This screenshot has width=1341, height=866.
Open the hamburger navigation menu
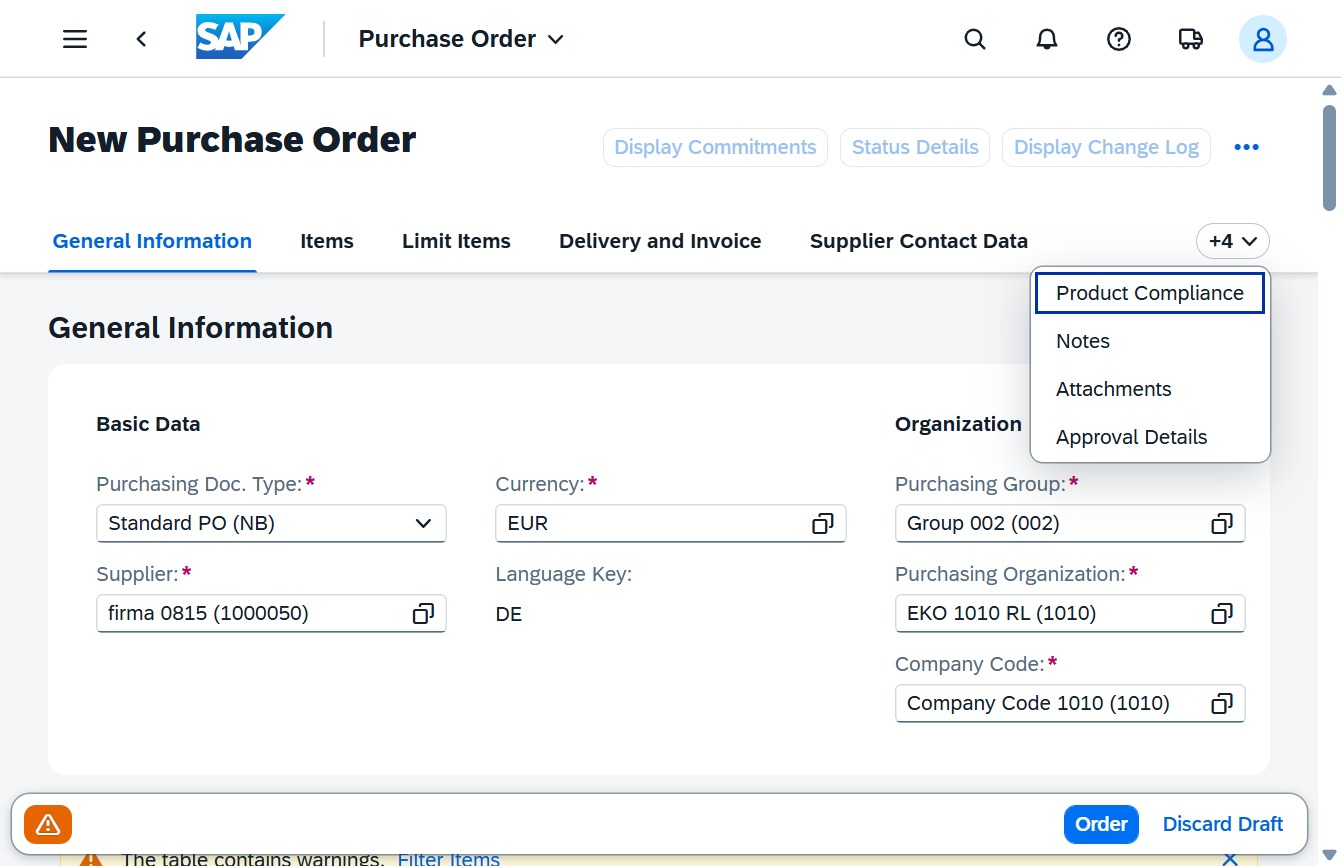click(75, 39)
